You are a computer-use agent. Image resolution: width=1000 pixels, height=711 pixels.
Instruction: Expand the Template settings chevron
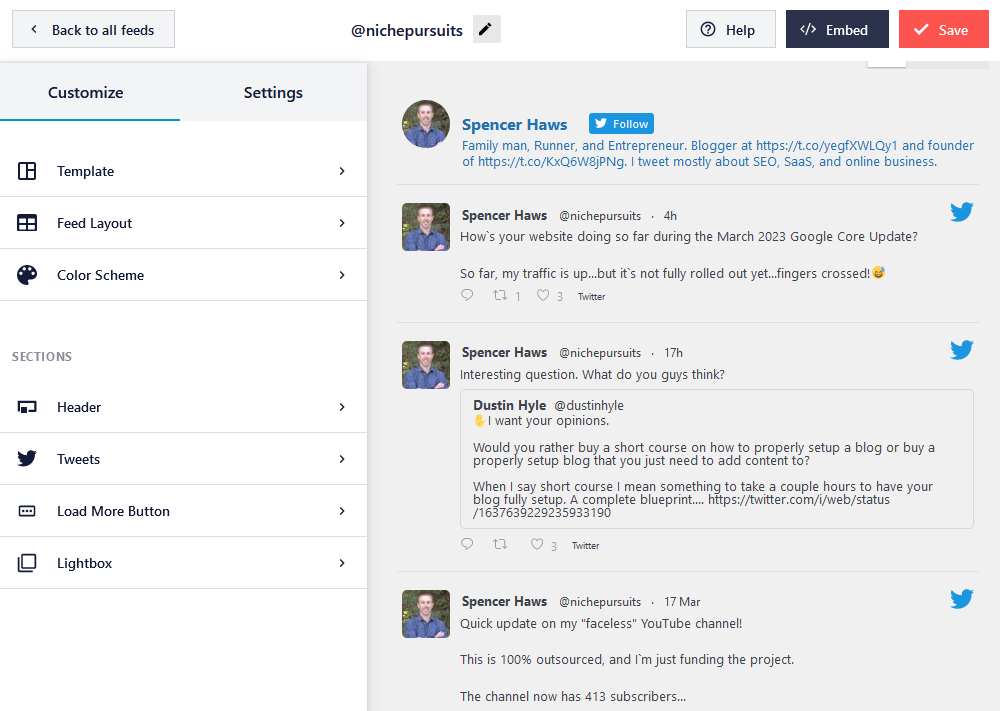pyautogui.click(x=342, y=171)
